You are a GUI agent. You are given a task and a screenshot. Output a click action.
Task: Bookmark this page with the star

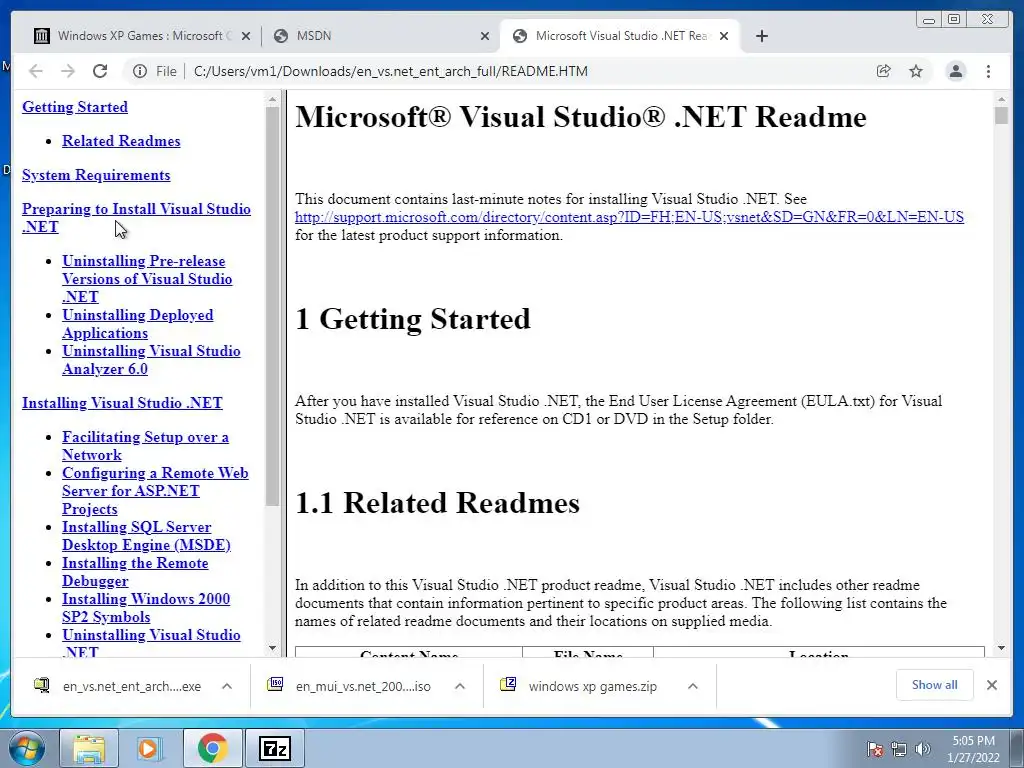(x=916, y=71)
